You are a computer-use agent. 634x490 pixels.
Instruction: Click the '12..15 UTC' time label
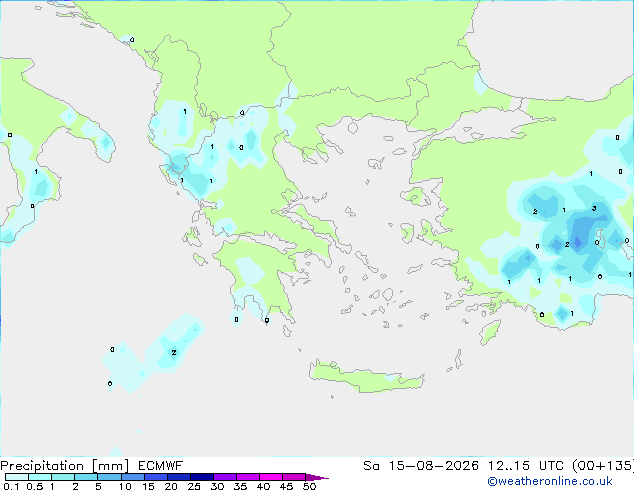click(526, 466)
